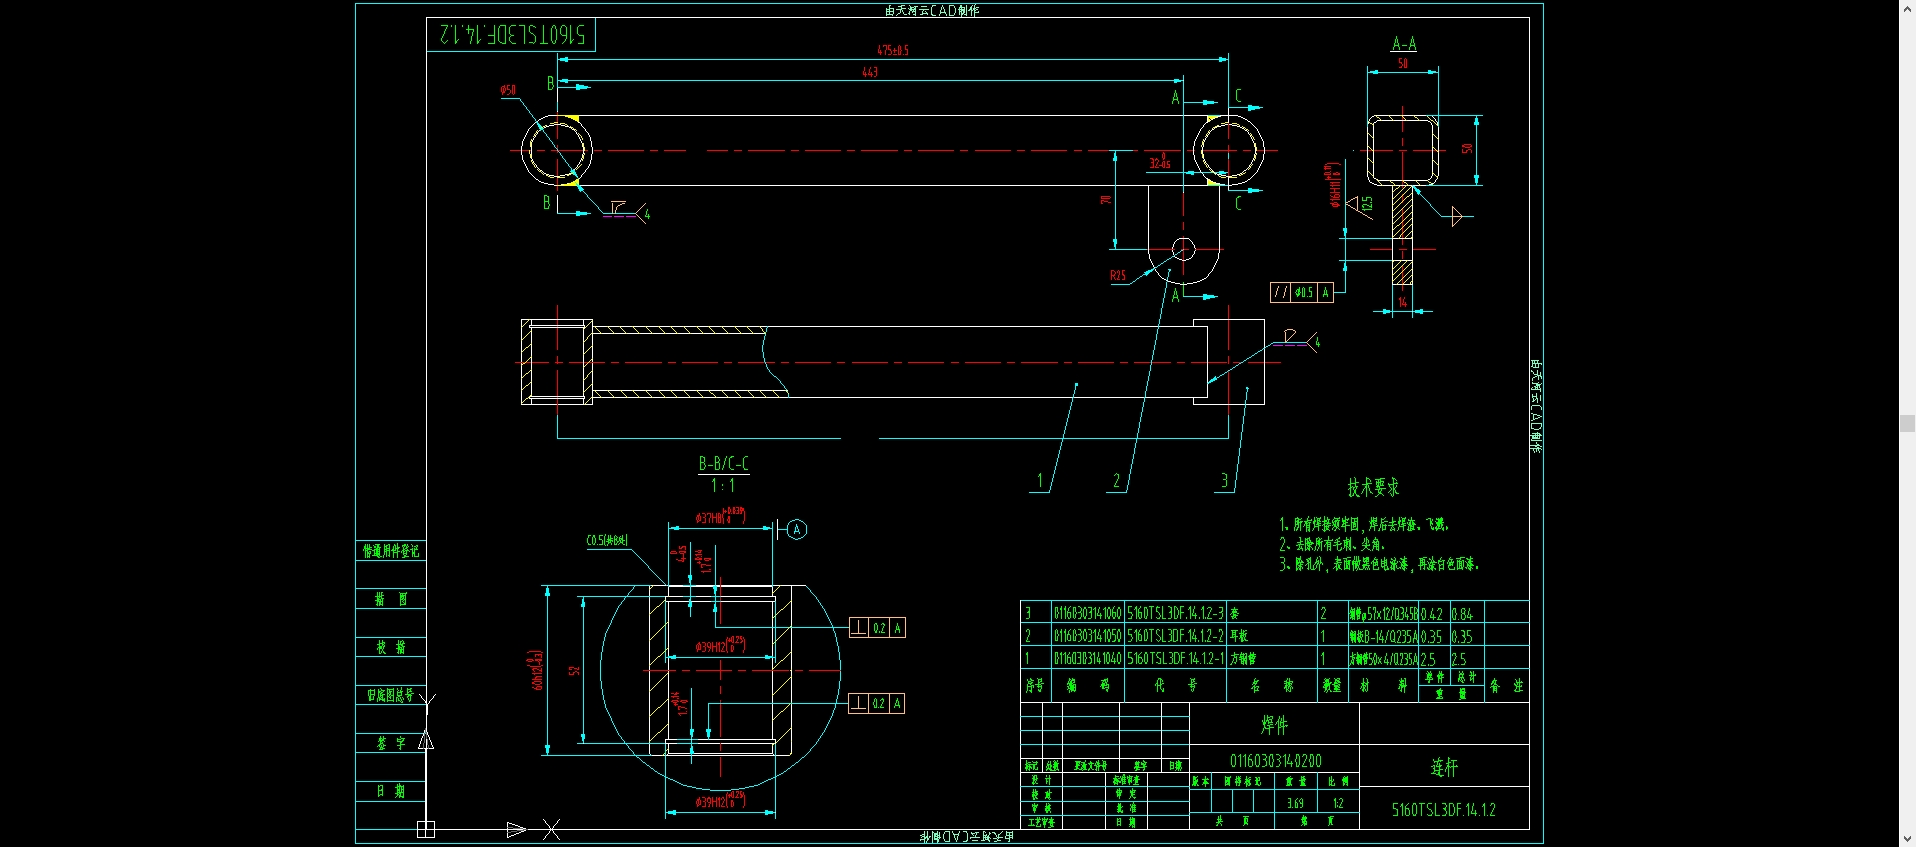Click the BOM entry "5160TSL3DF.14.1.2-3"
The height and width of the screenshot is (847, 1916).
(x=1176, y=613)
